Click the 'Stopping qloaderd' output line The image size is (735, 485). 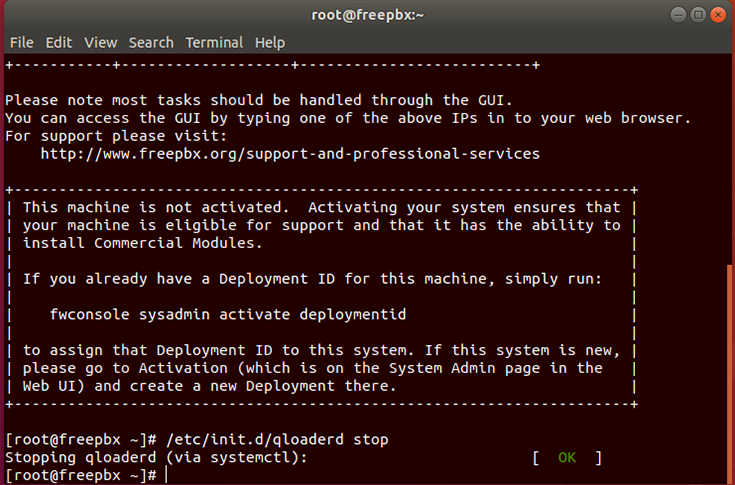click(154, 458)
